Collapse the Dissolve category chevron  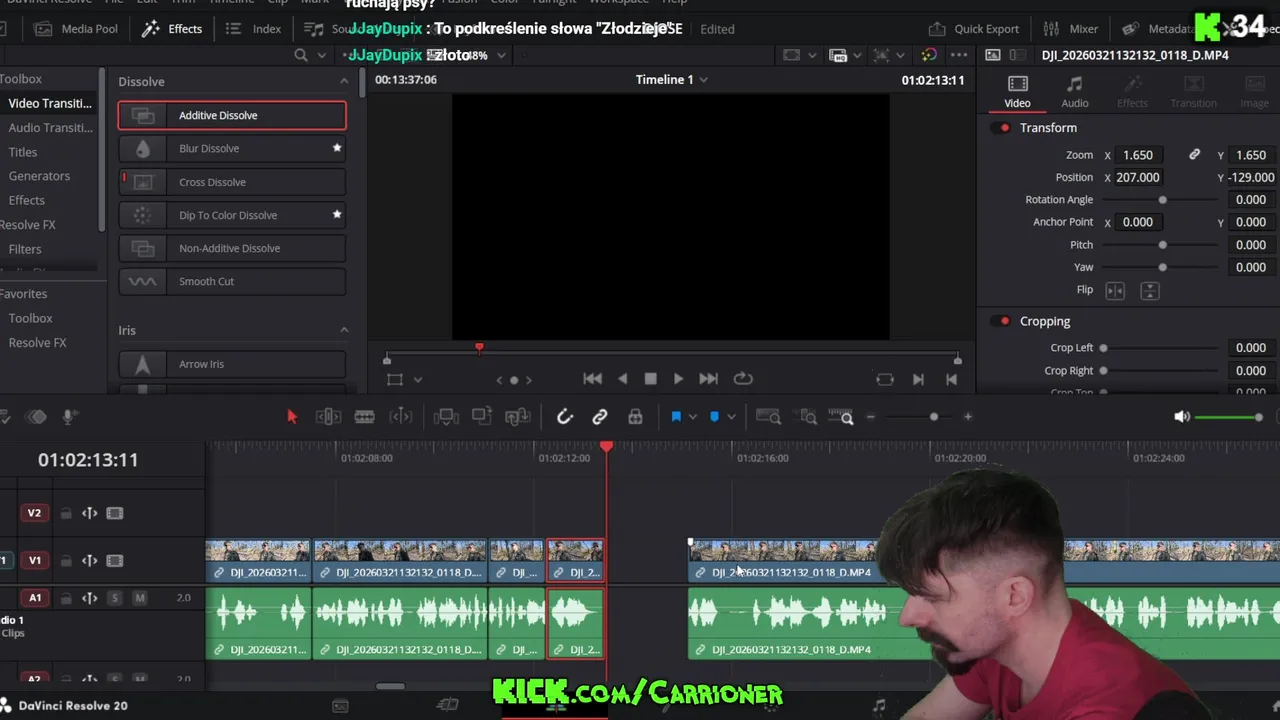click(344, 82)
